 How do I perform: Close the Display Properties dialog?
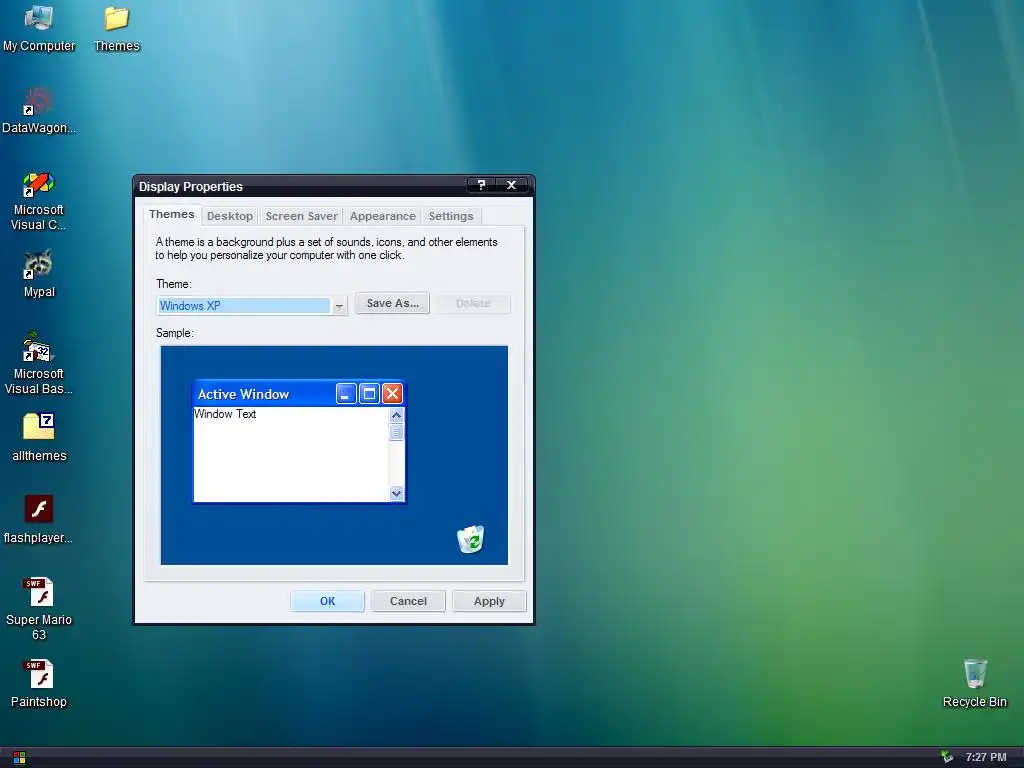(512, 185)
